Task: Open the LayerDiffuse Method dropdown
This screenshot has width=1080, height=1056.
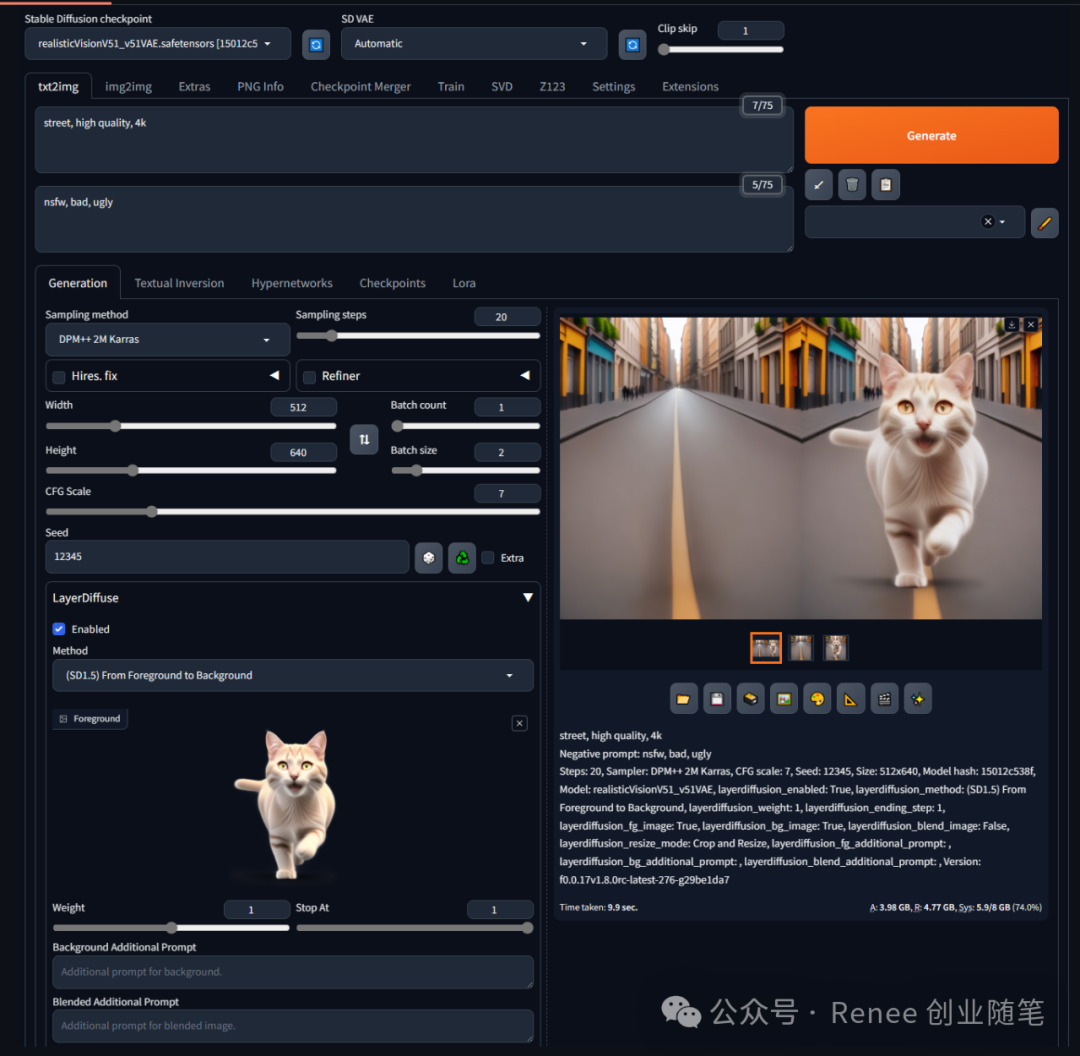Action: [x=292, y=676]
